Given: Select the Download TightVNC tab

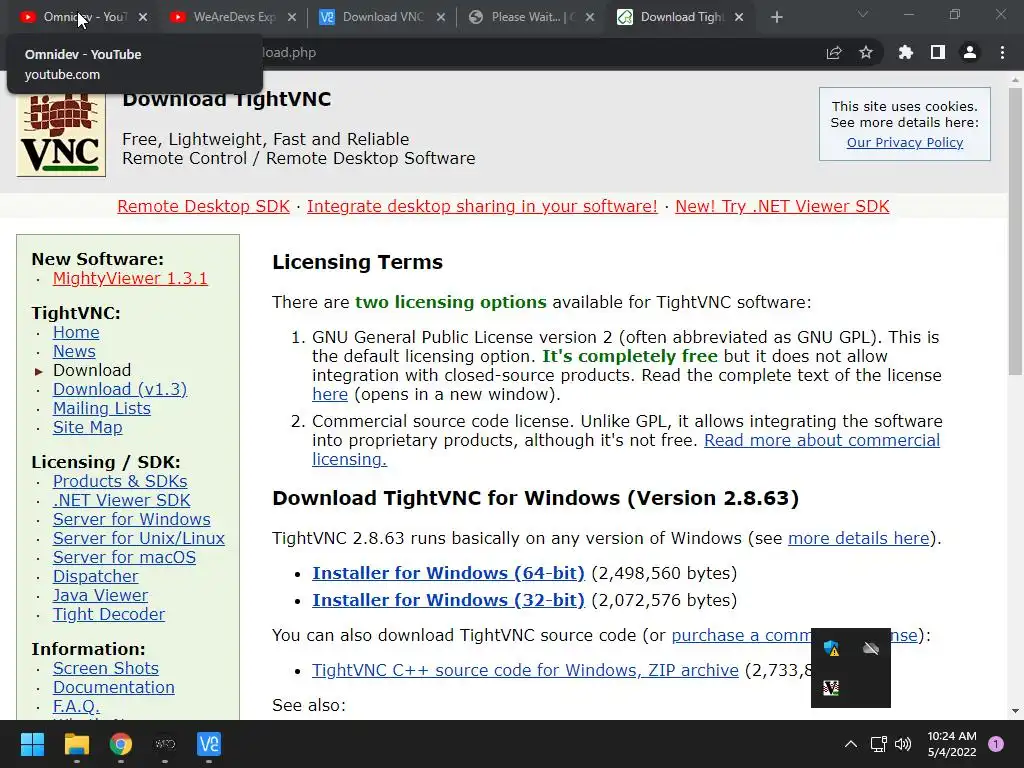Looking at the screenshot, I should click(x=682, y=17).
